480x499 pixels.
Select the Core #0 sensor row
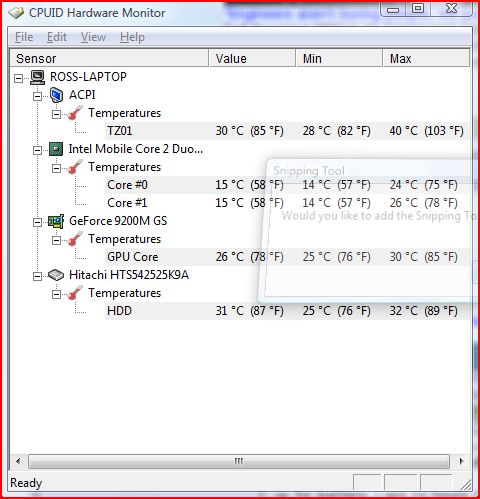coord(288,185)
